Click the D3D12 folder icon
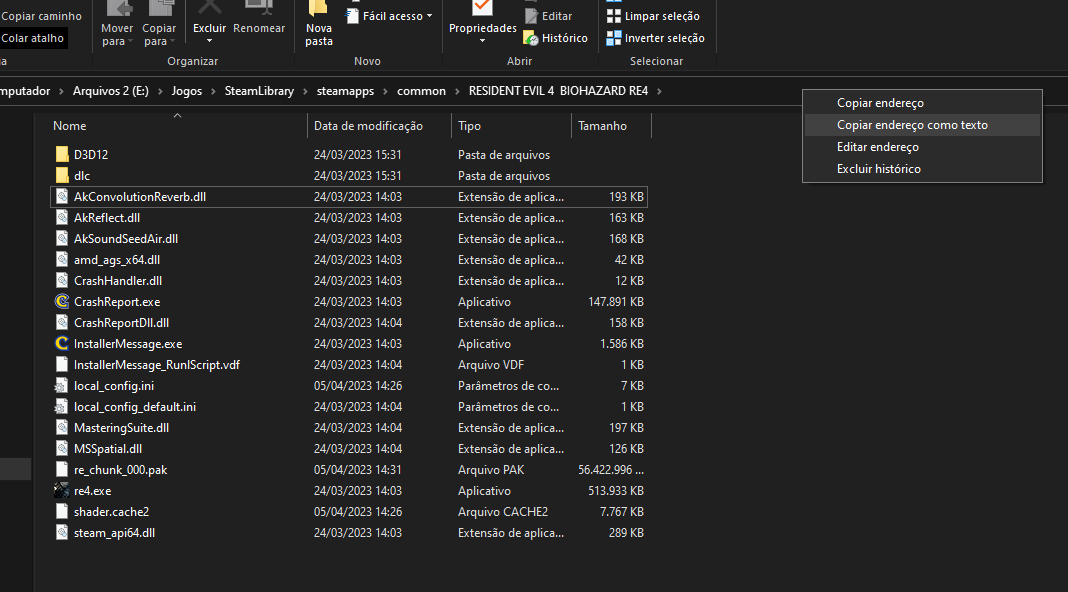The height and width of the screenshot is (592, 1068). (62, 154)
